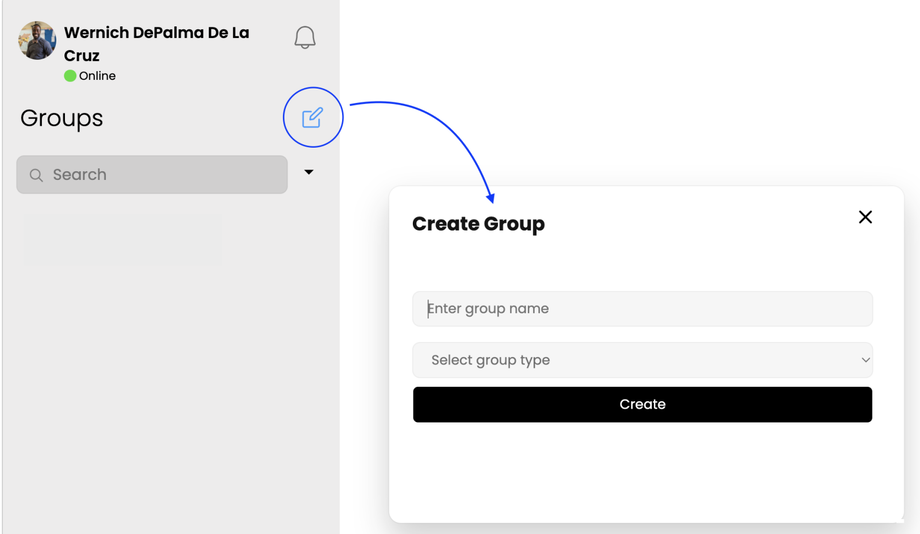Open the create group compose icon
Image resolution: width=920 pixels, height=534 pixels.
(x=313, y=118)
